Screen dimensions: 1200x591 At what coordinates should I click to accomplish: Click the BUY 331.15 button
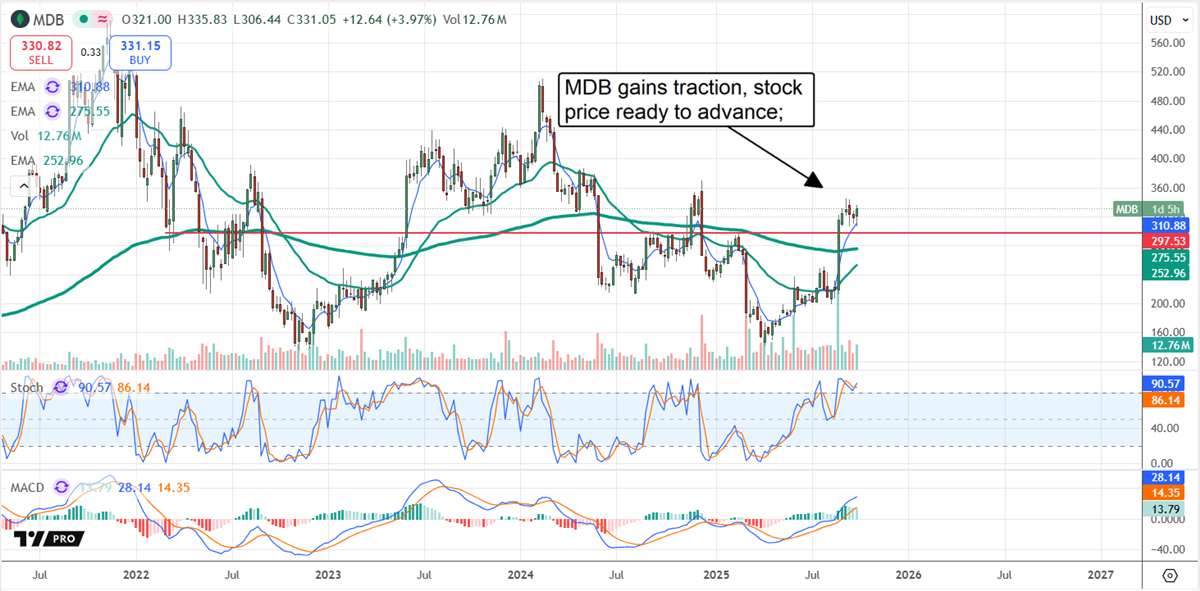140,53
